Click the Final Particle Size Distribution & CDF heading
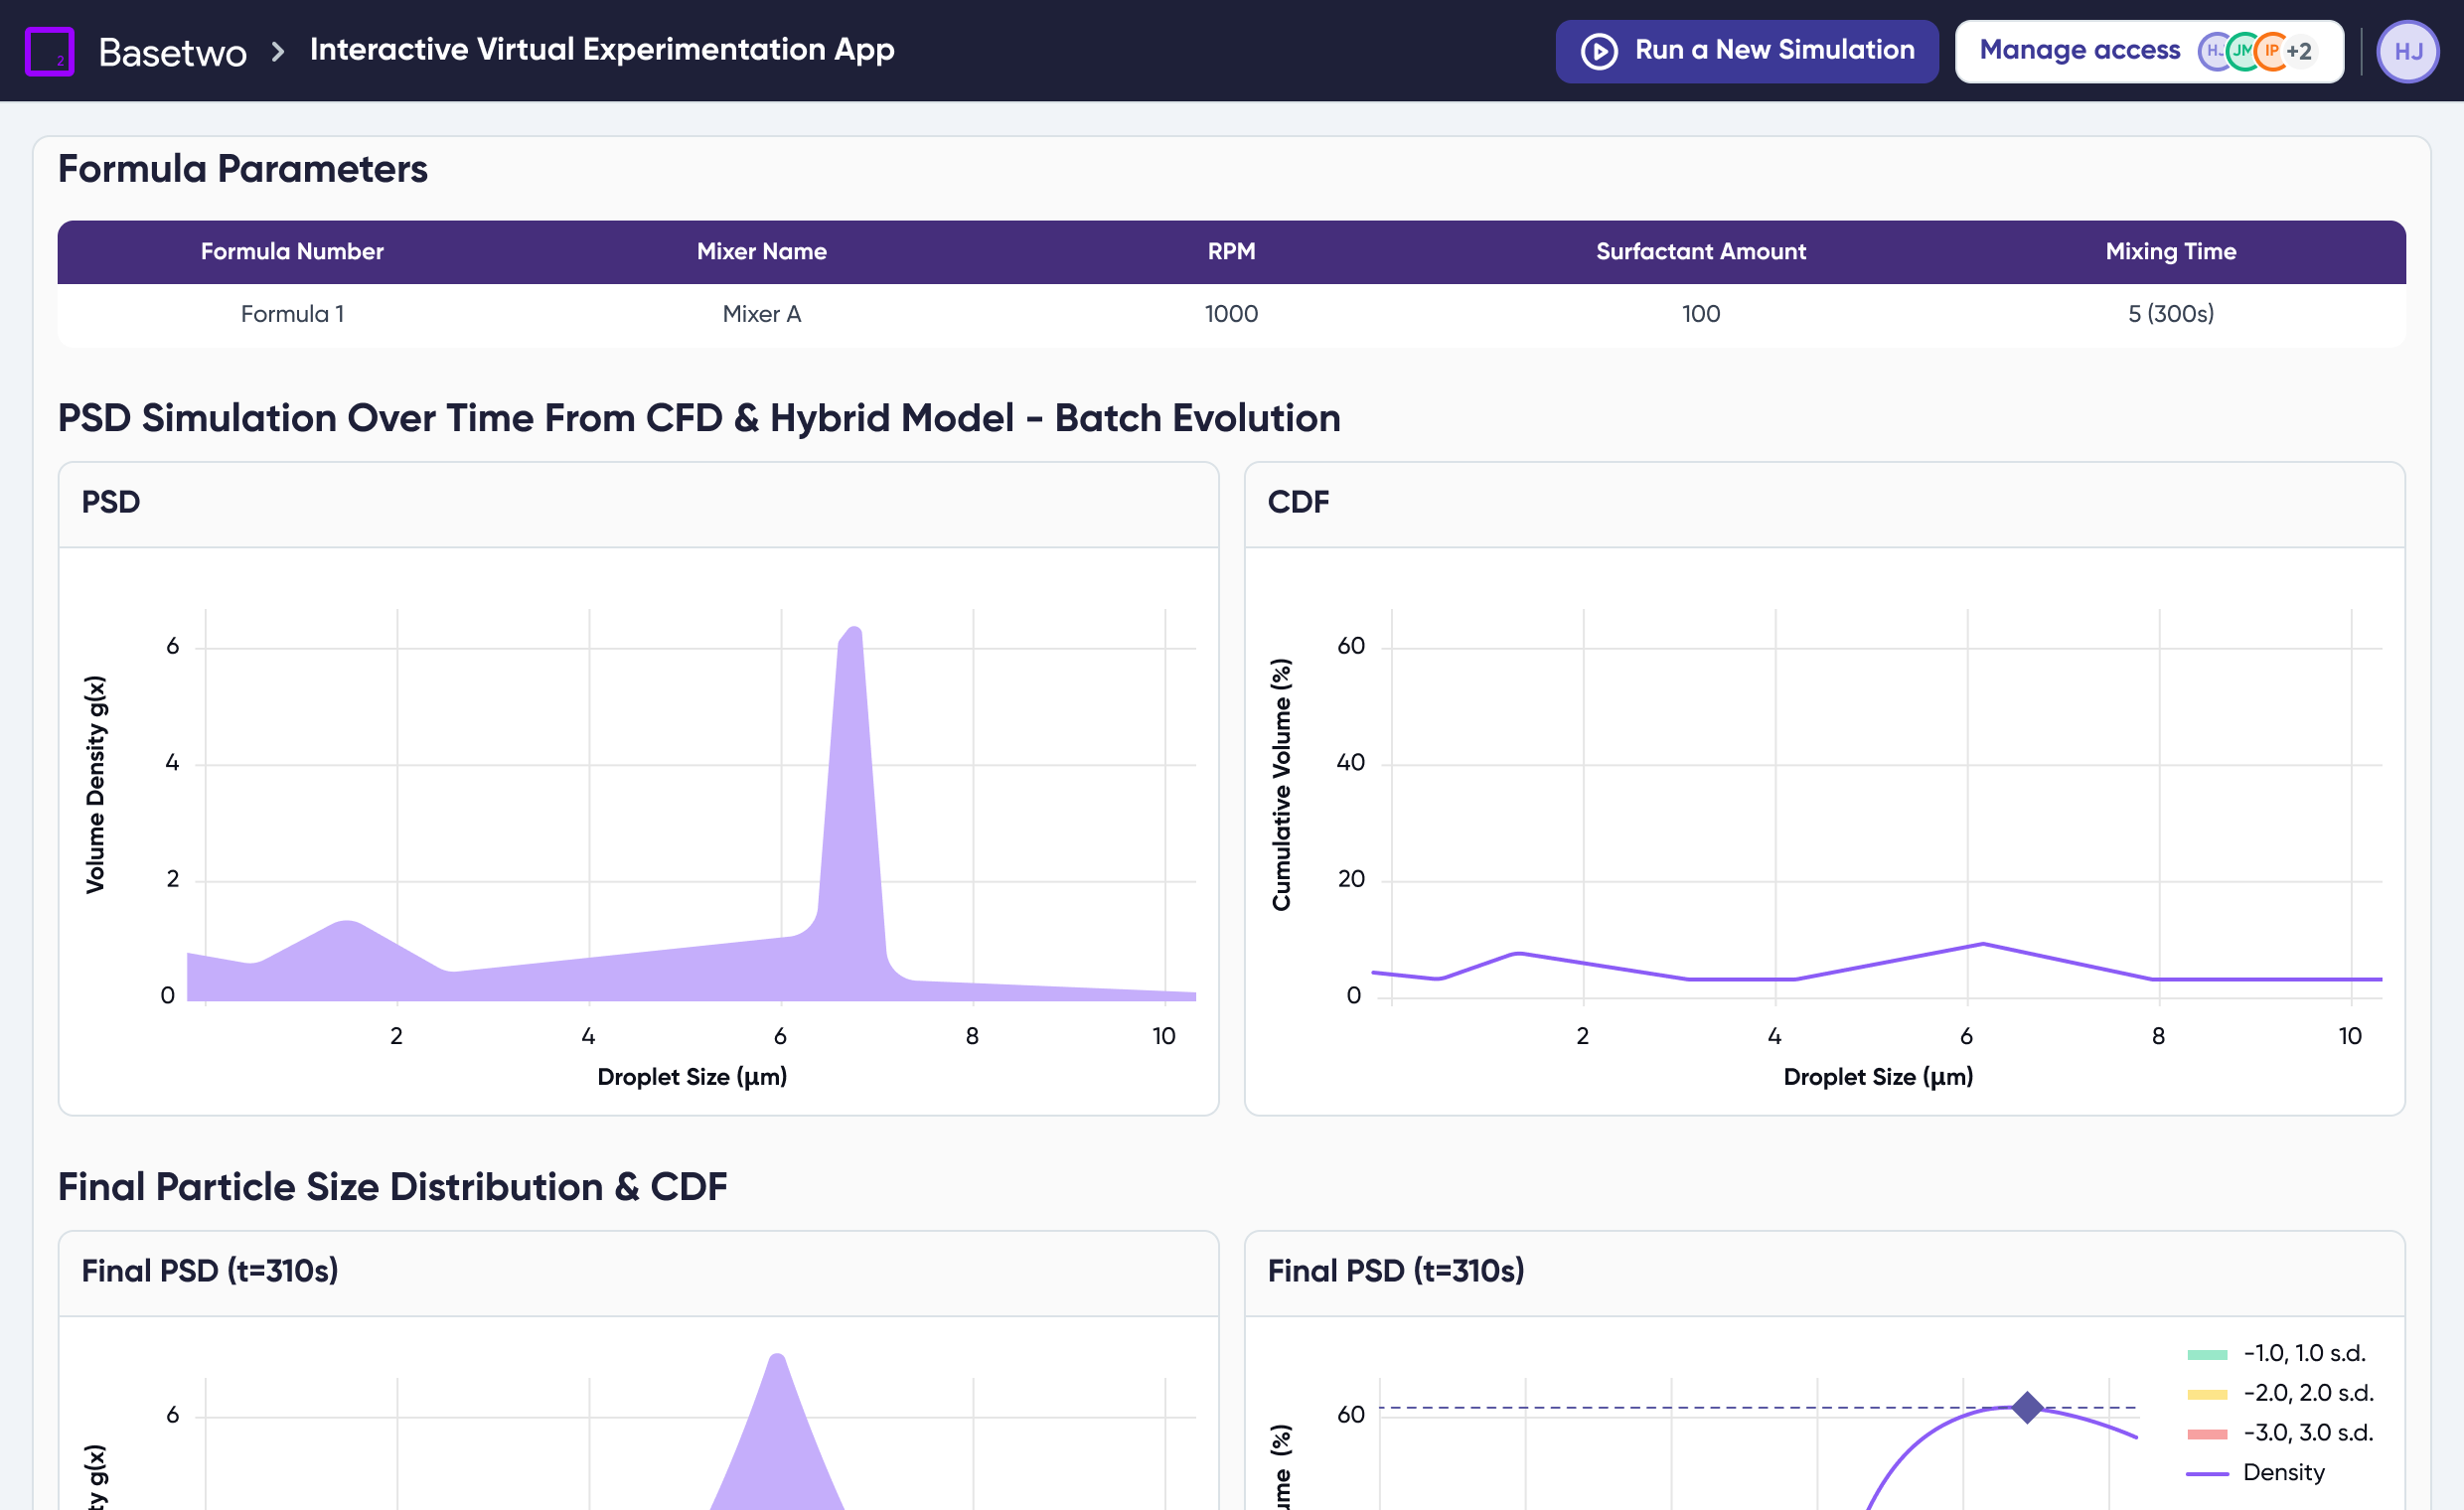 pyautogui.click(x=392, y=1187)
